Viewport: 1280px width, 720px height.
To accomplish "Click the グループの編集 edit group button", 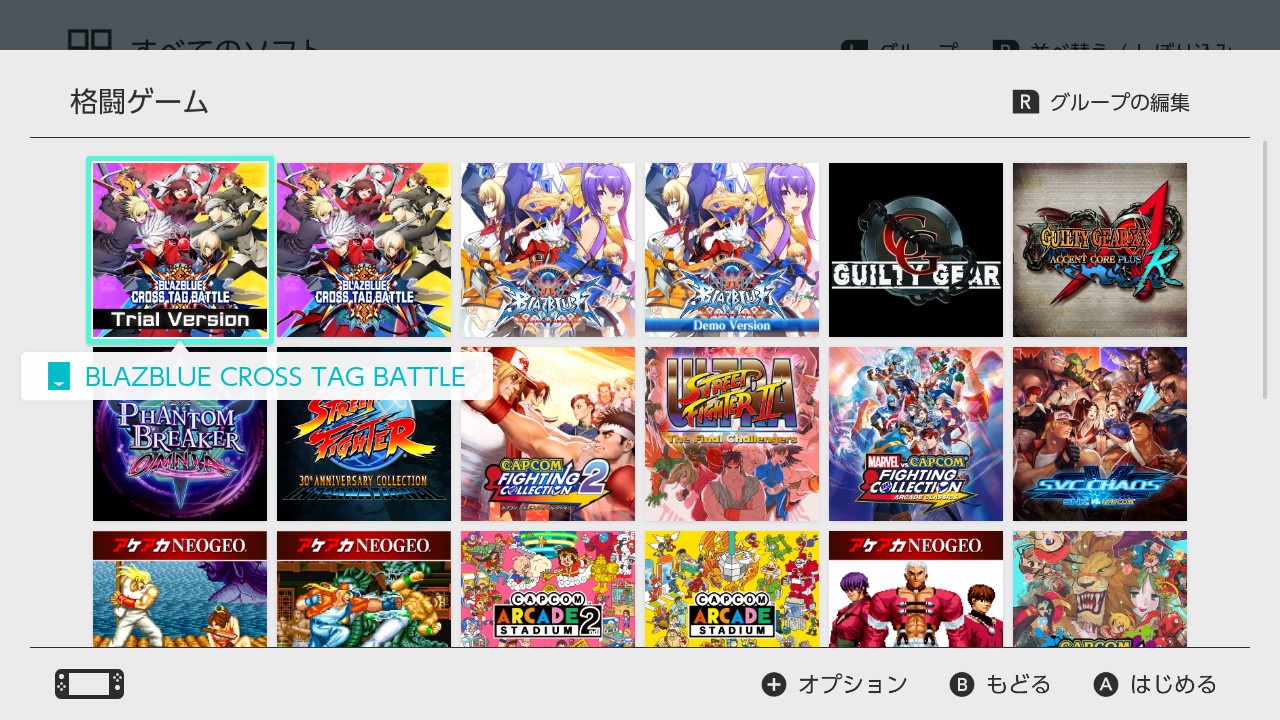I will (1101, 102).
